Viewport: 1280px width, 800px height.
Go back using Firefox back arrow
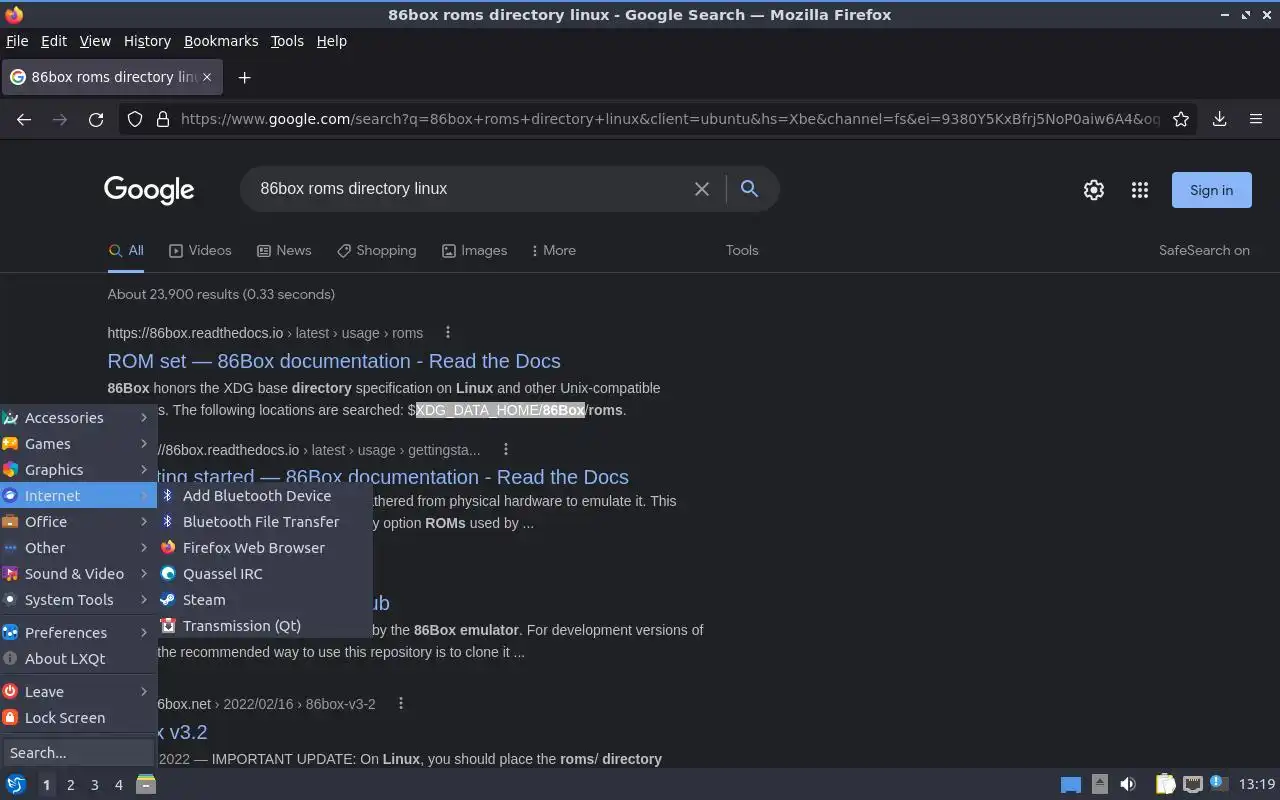[24, 119]
